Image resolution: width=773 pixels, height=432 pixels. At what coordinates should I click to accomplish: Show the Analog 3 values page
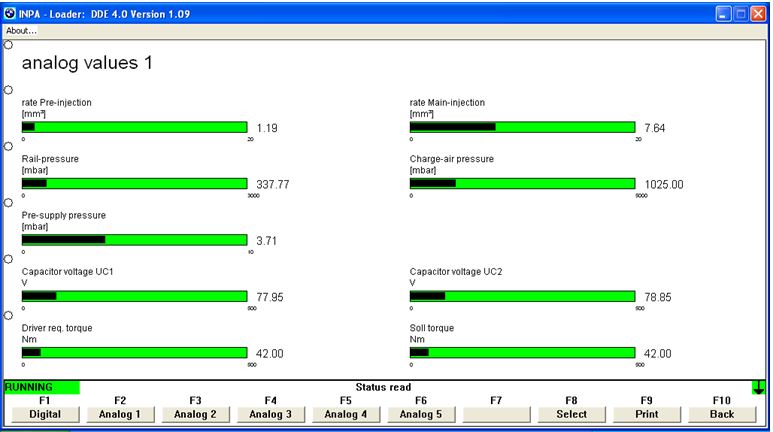[x=270, y=414]
